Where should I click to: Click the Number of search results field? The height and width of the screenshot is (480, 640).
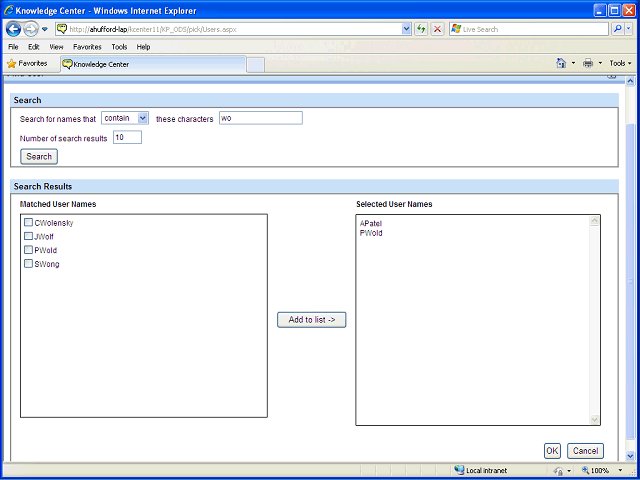[127, 137]
